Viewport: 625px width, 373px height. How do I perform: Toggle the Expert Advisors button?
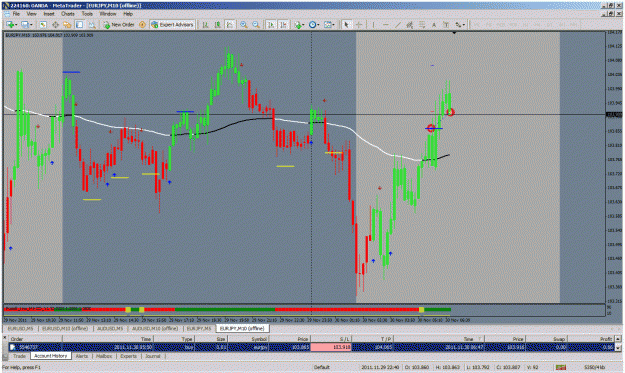coord(172,25)
